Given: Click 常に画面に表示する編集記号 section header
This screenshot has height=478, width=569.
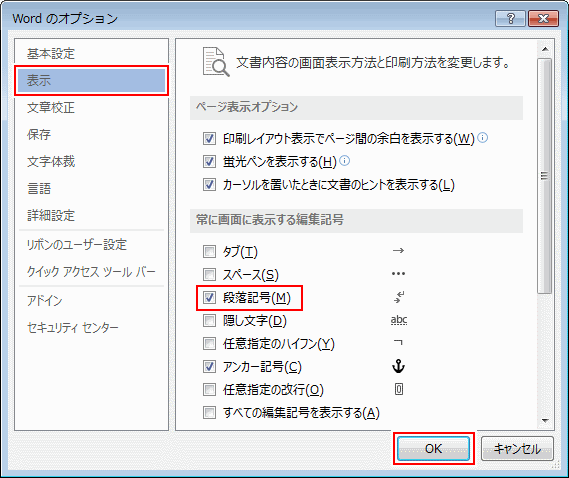Looking at the screenshot, I should pyautogui.click(x=356, y=220).
